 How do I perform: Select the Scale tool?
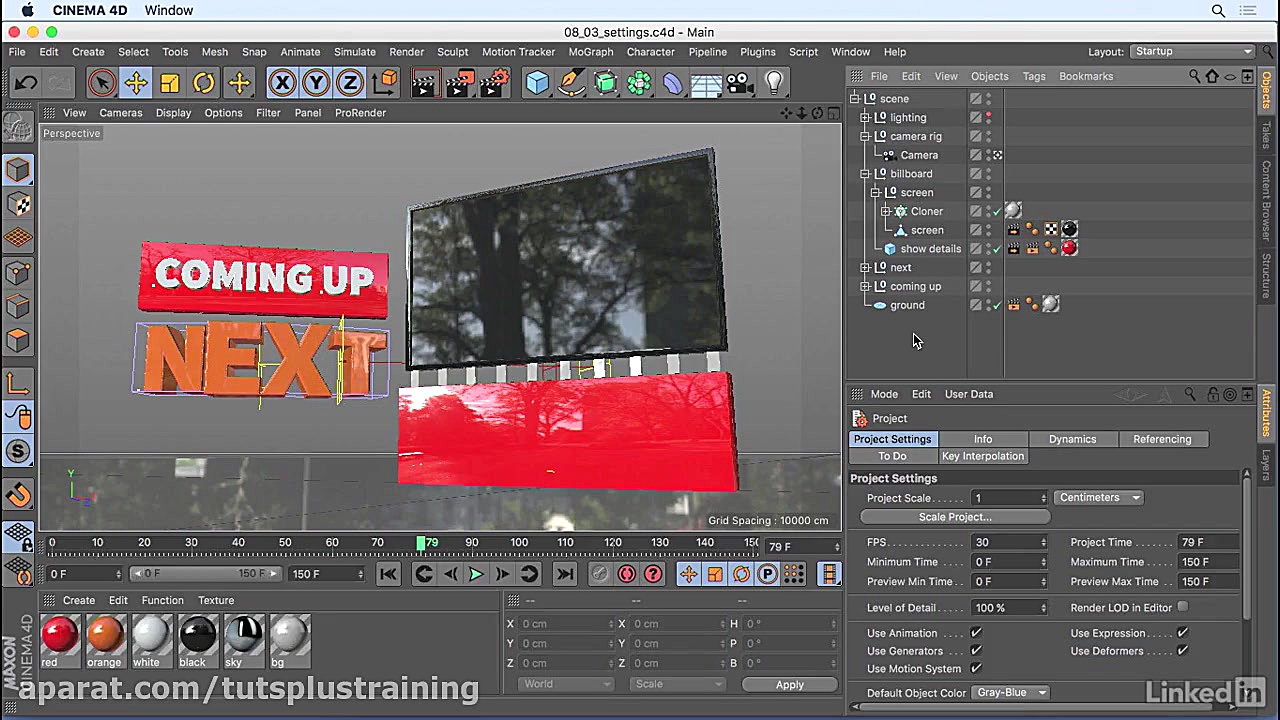(170, 83)
